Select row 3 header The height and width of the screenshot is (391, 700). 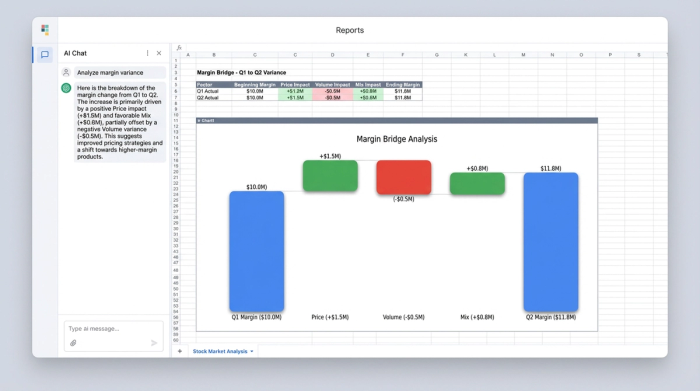coord(176,72)
